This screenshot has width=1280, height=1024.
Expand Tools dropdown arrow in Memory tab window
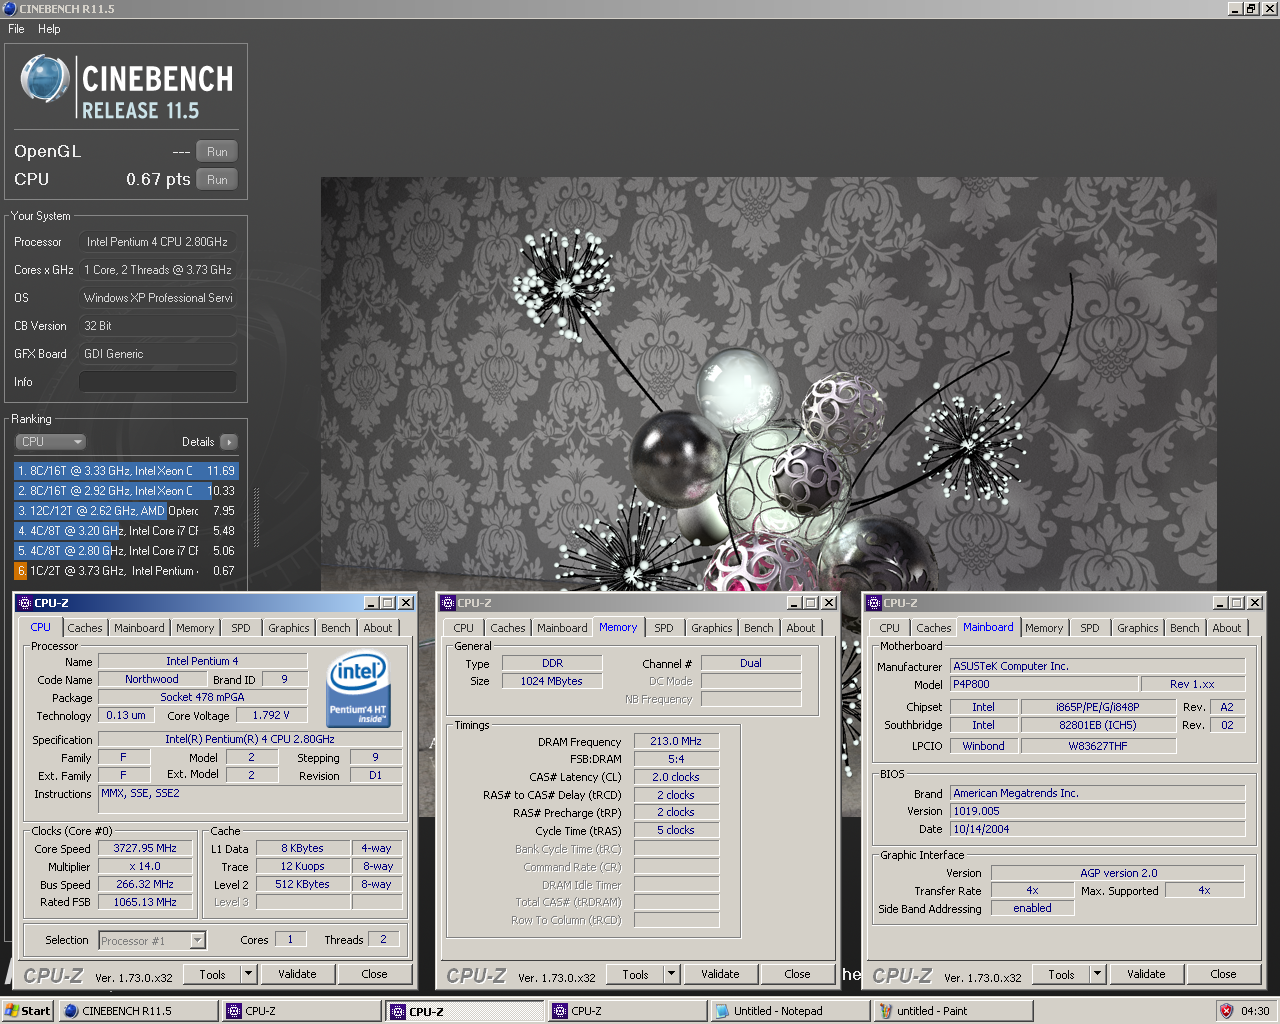click(x=672, y=974)
